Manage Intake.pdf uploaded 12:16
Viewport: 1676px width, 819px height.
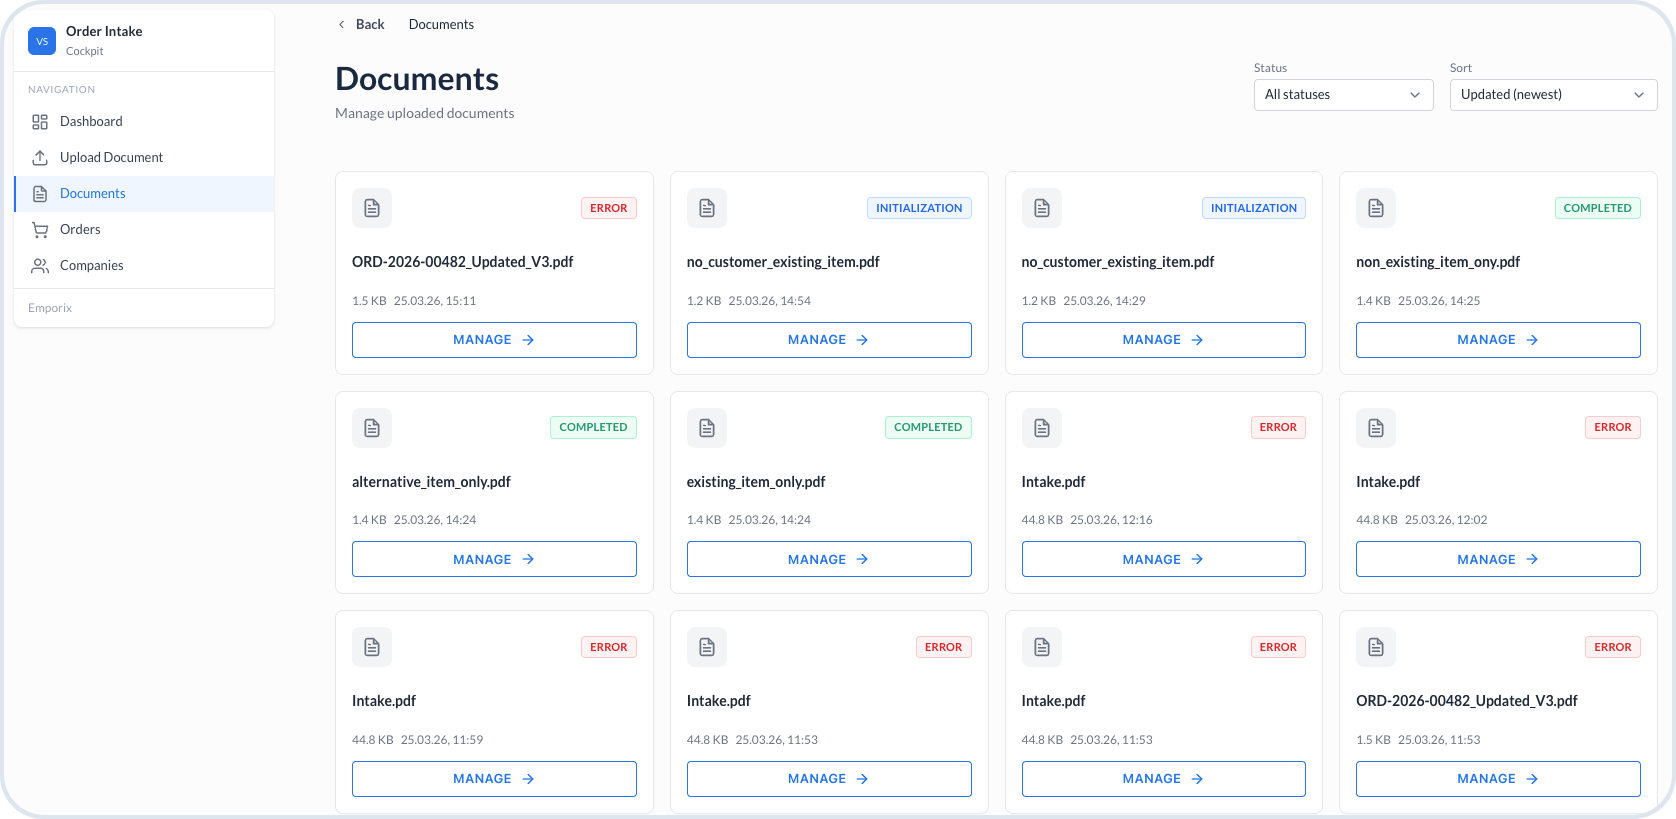pos(1163,559)
